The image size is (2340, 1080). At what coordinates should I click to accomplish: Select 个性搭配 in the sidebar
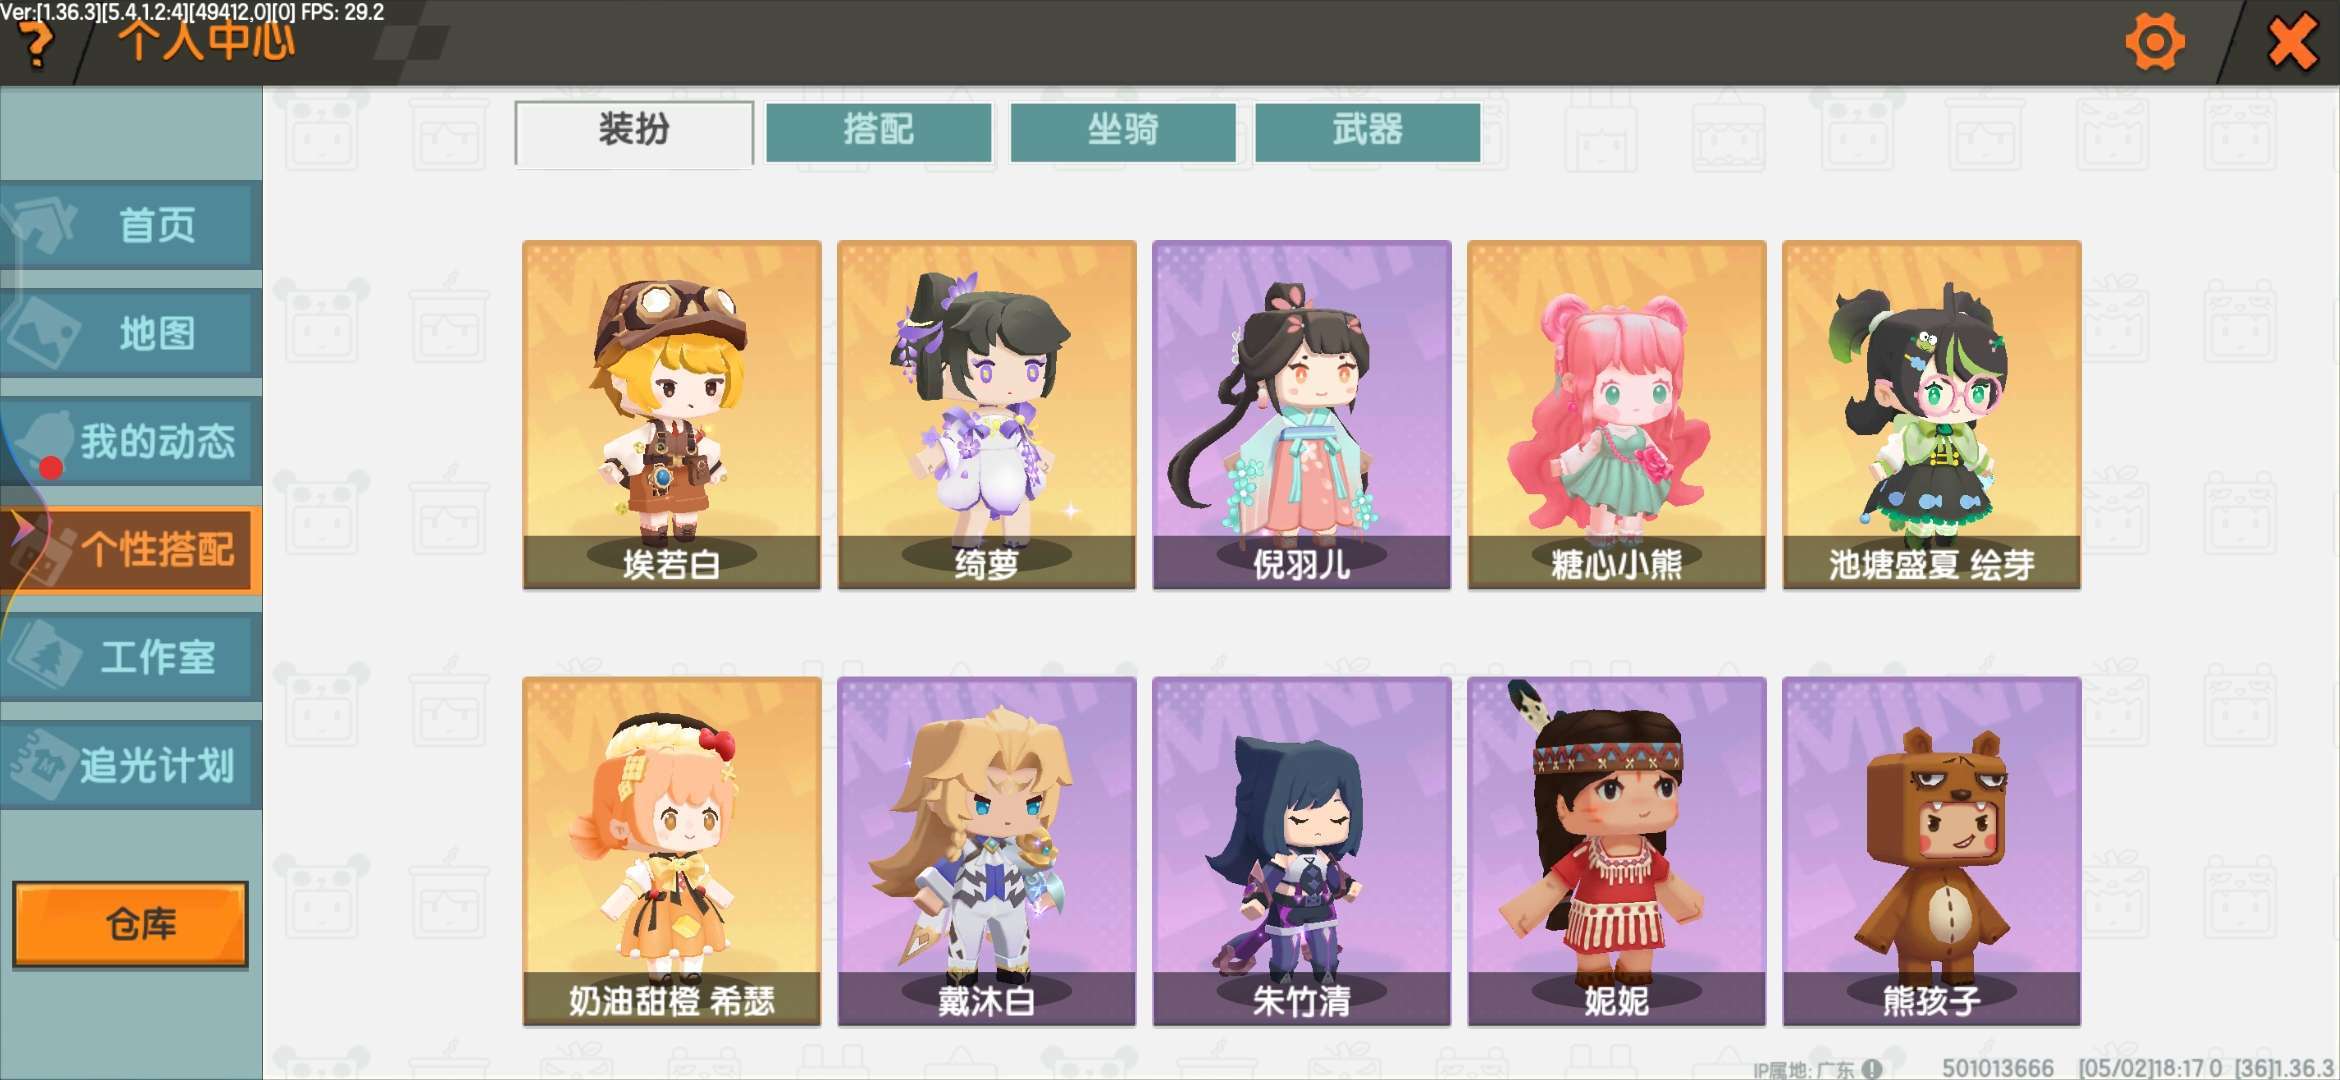(131, 549)
